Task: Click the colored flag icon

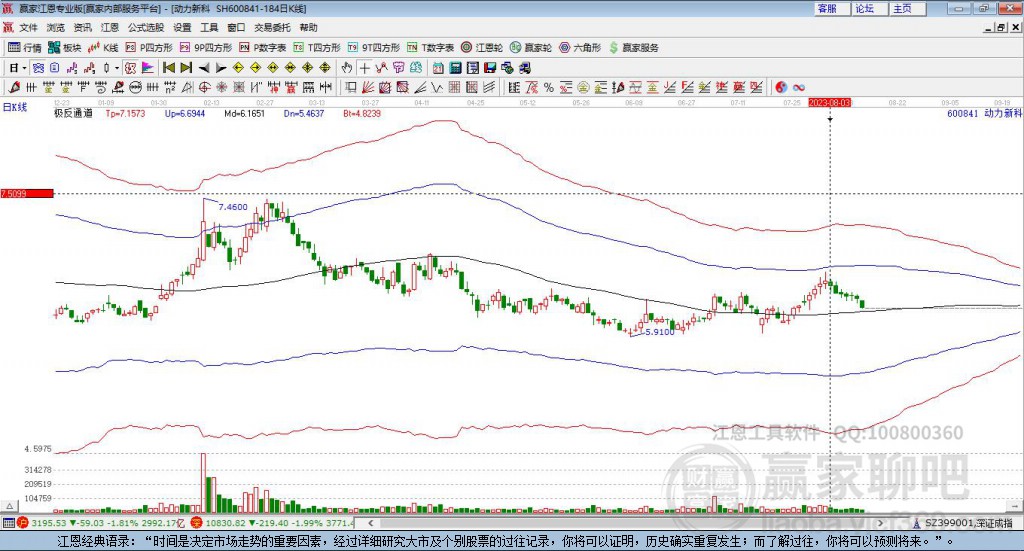Action: (148, 68)
